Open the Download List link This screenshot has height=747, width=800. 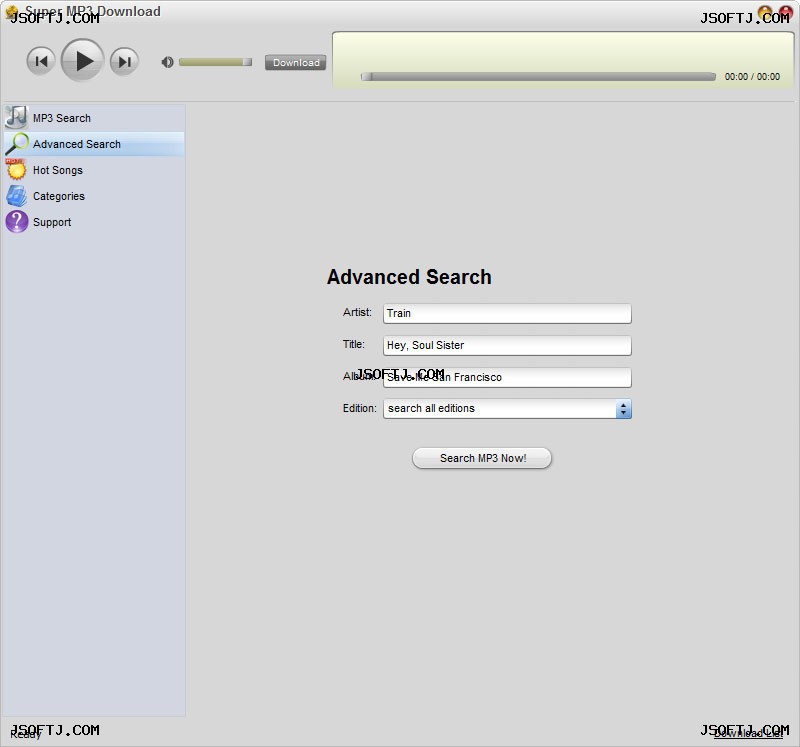click(748, 734)
